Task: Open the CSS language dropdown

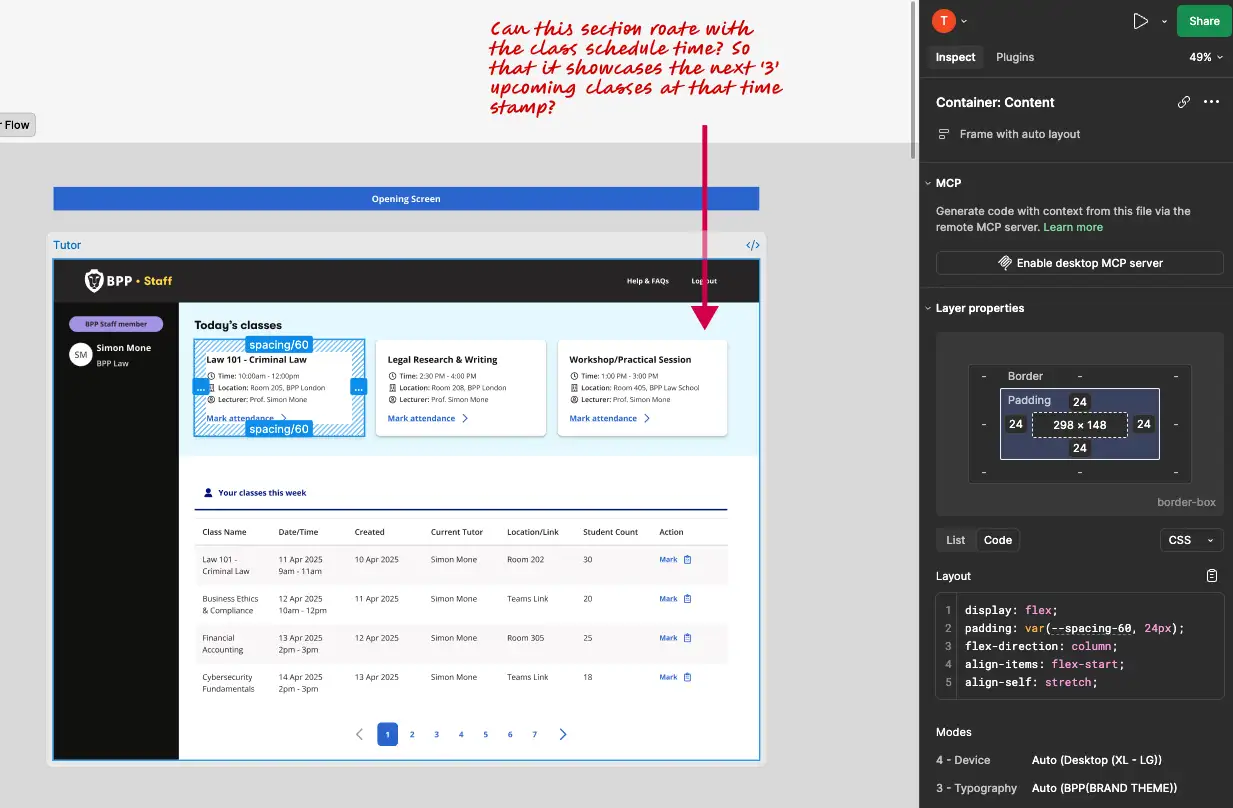Action: pos(1191,540)
